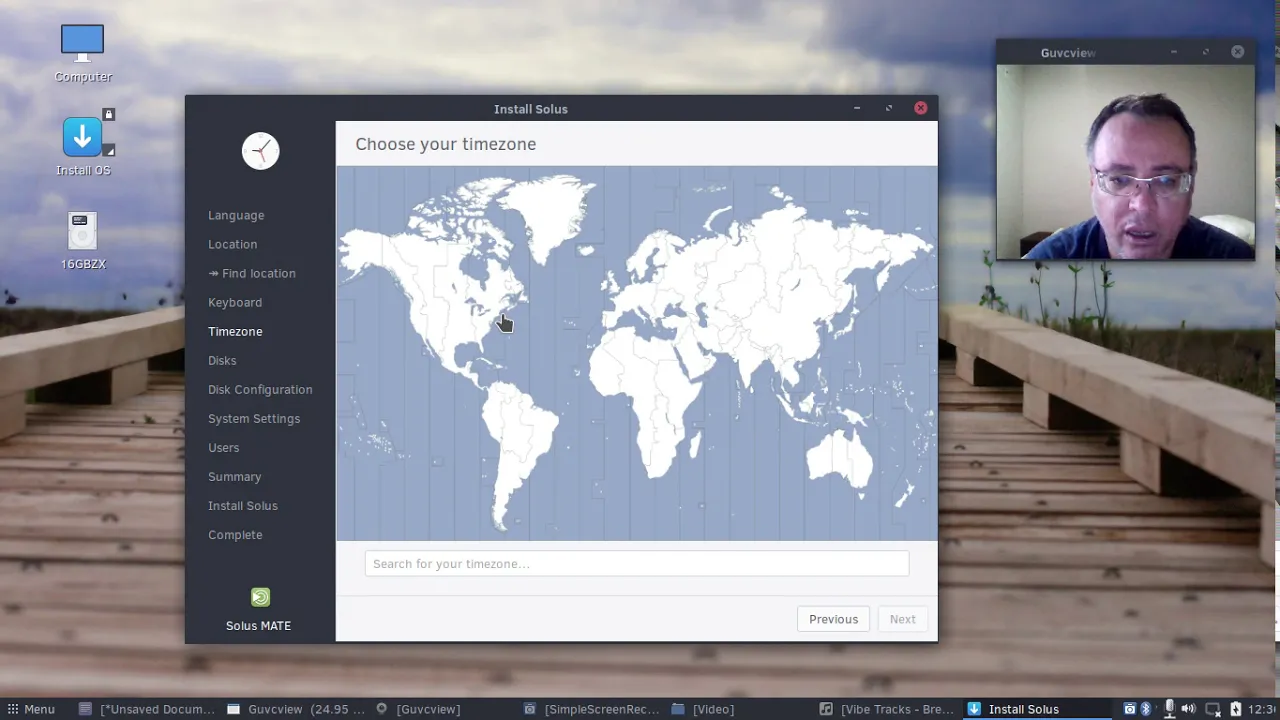The width and height of the screenshot is (1280, 720).
Task: Click the microphone tray icon
Action: point(1169,709)
